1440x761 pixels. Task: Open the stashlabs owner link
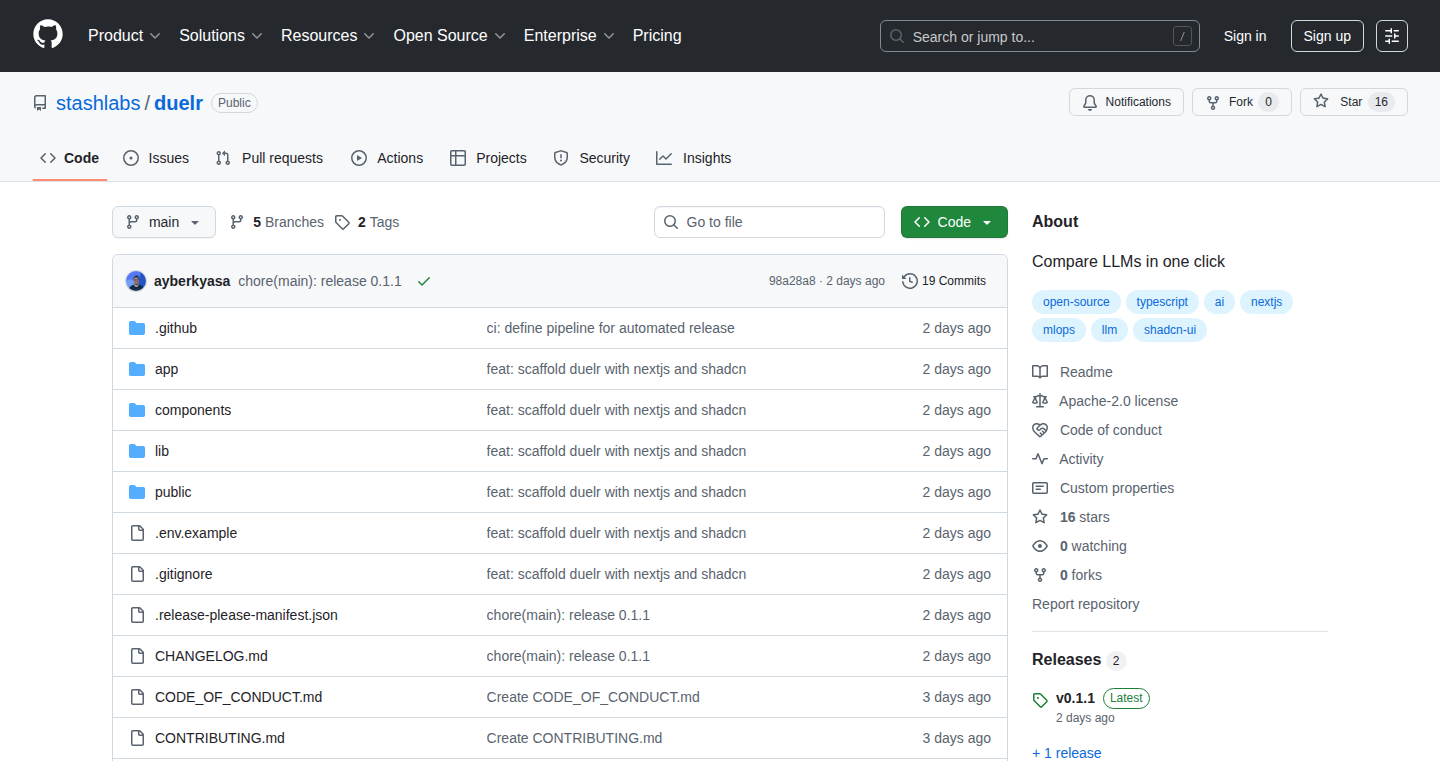(98, 103)
